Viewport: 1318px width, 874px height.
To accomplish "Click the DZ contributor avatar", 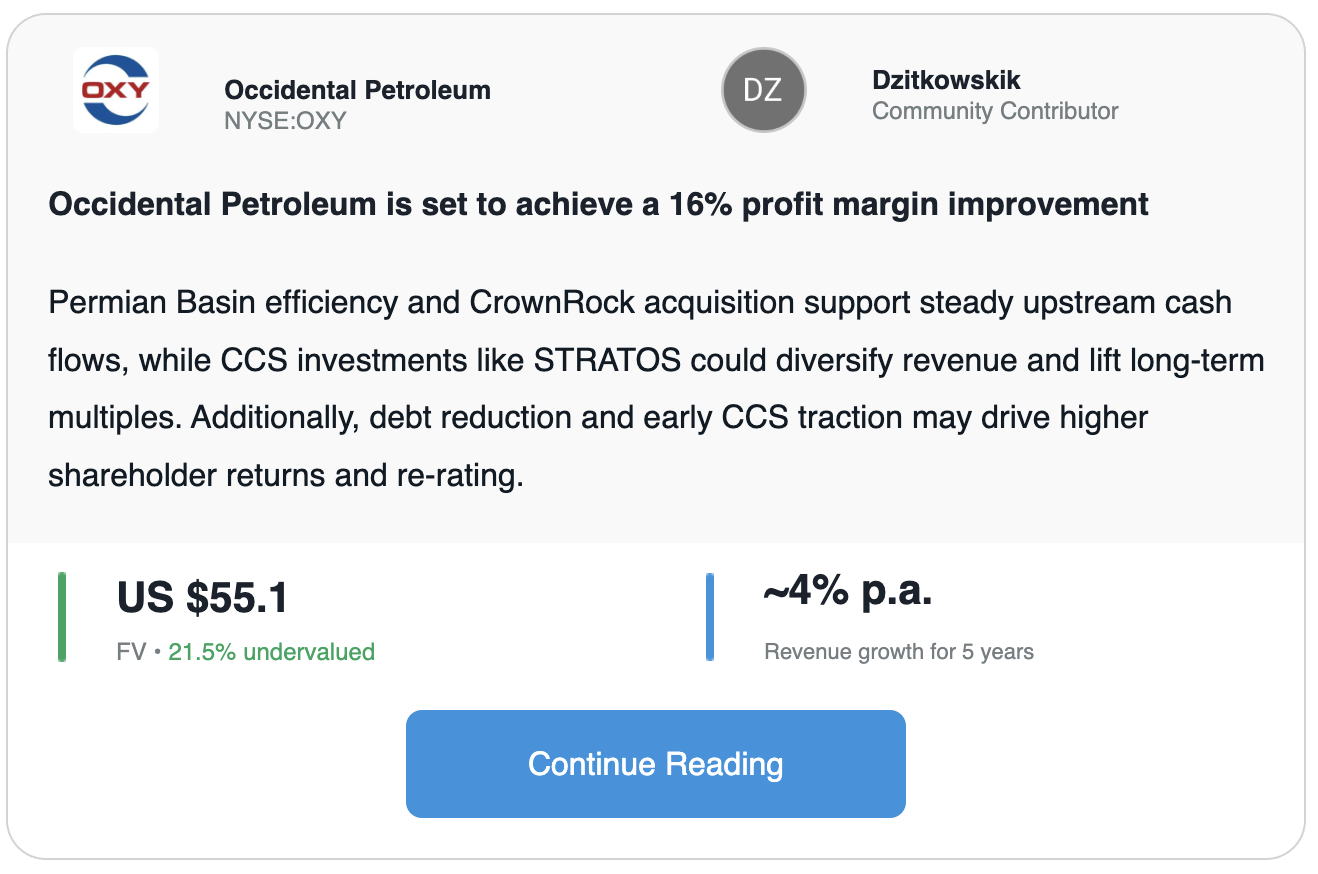I will click(764, 90).
